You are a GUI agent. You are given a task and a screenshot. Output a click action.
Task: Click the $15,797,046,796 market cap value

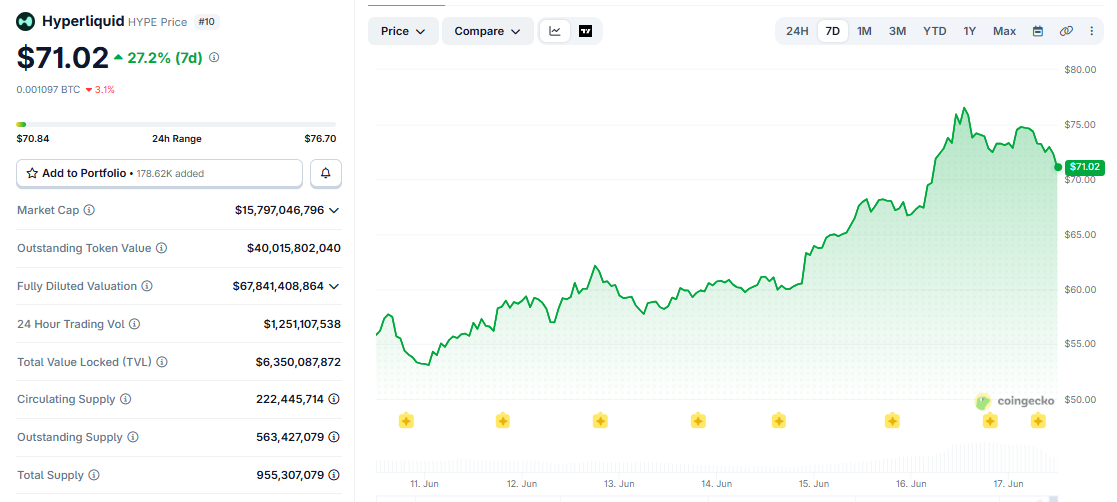(279, 210)
